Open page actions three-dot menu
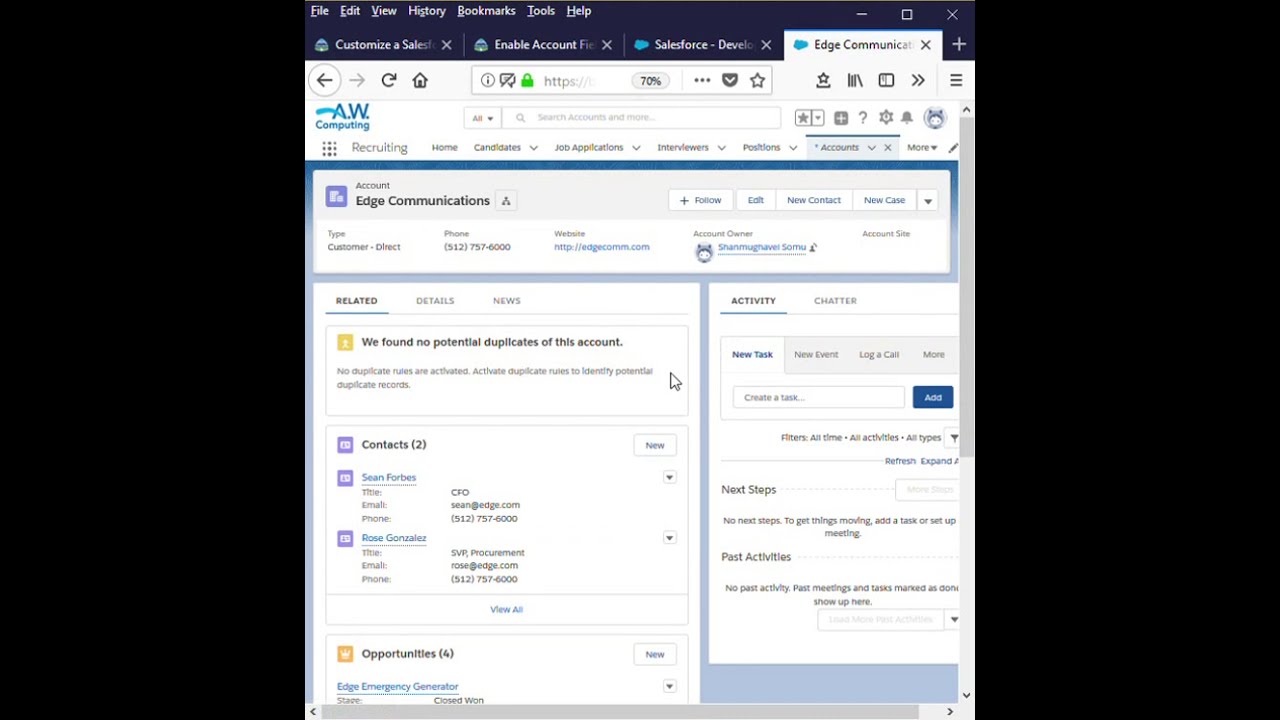1280x720 pixels. (x=702, y=80)
